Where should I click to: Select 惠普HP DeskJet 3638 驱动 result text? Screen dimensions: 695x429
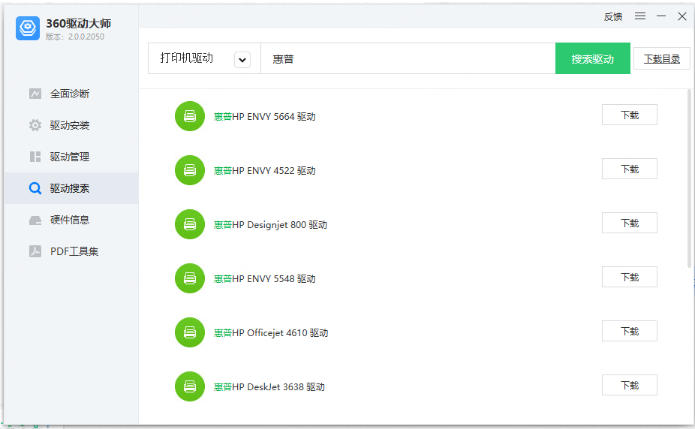point(269,387)
